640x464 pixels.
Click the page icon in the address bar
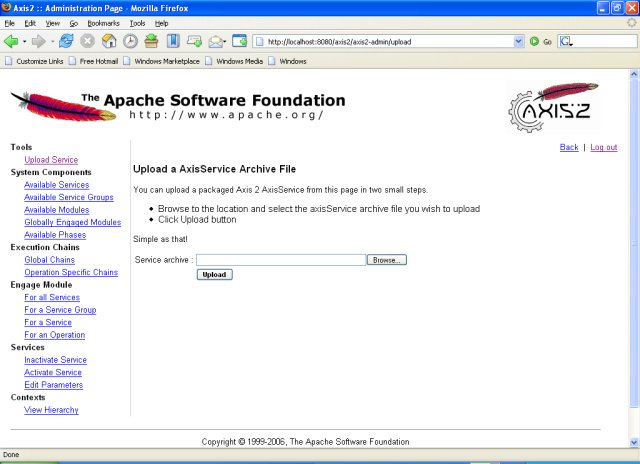pyautogui.click(x=259, y=41)
